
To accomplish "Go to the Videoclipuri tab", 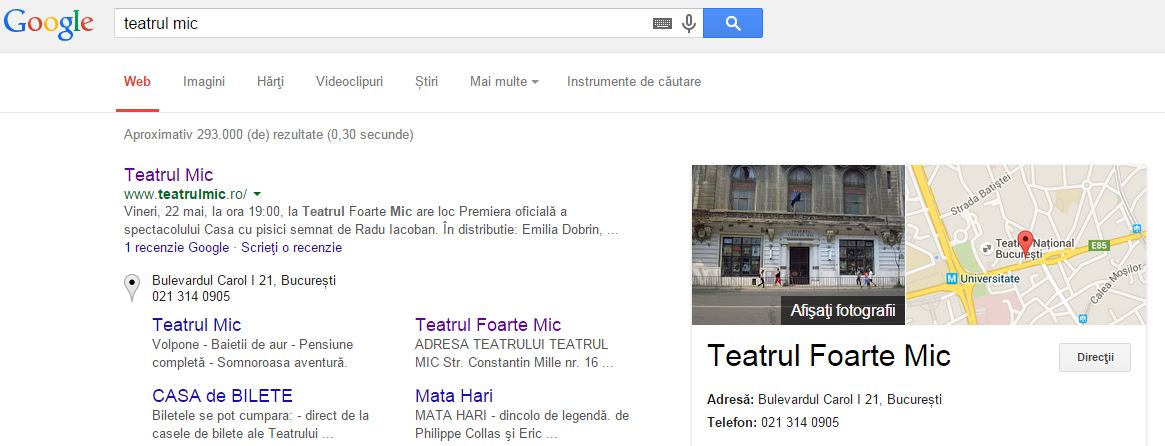I will click(x=349, y=82).
